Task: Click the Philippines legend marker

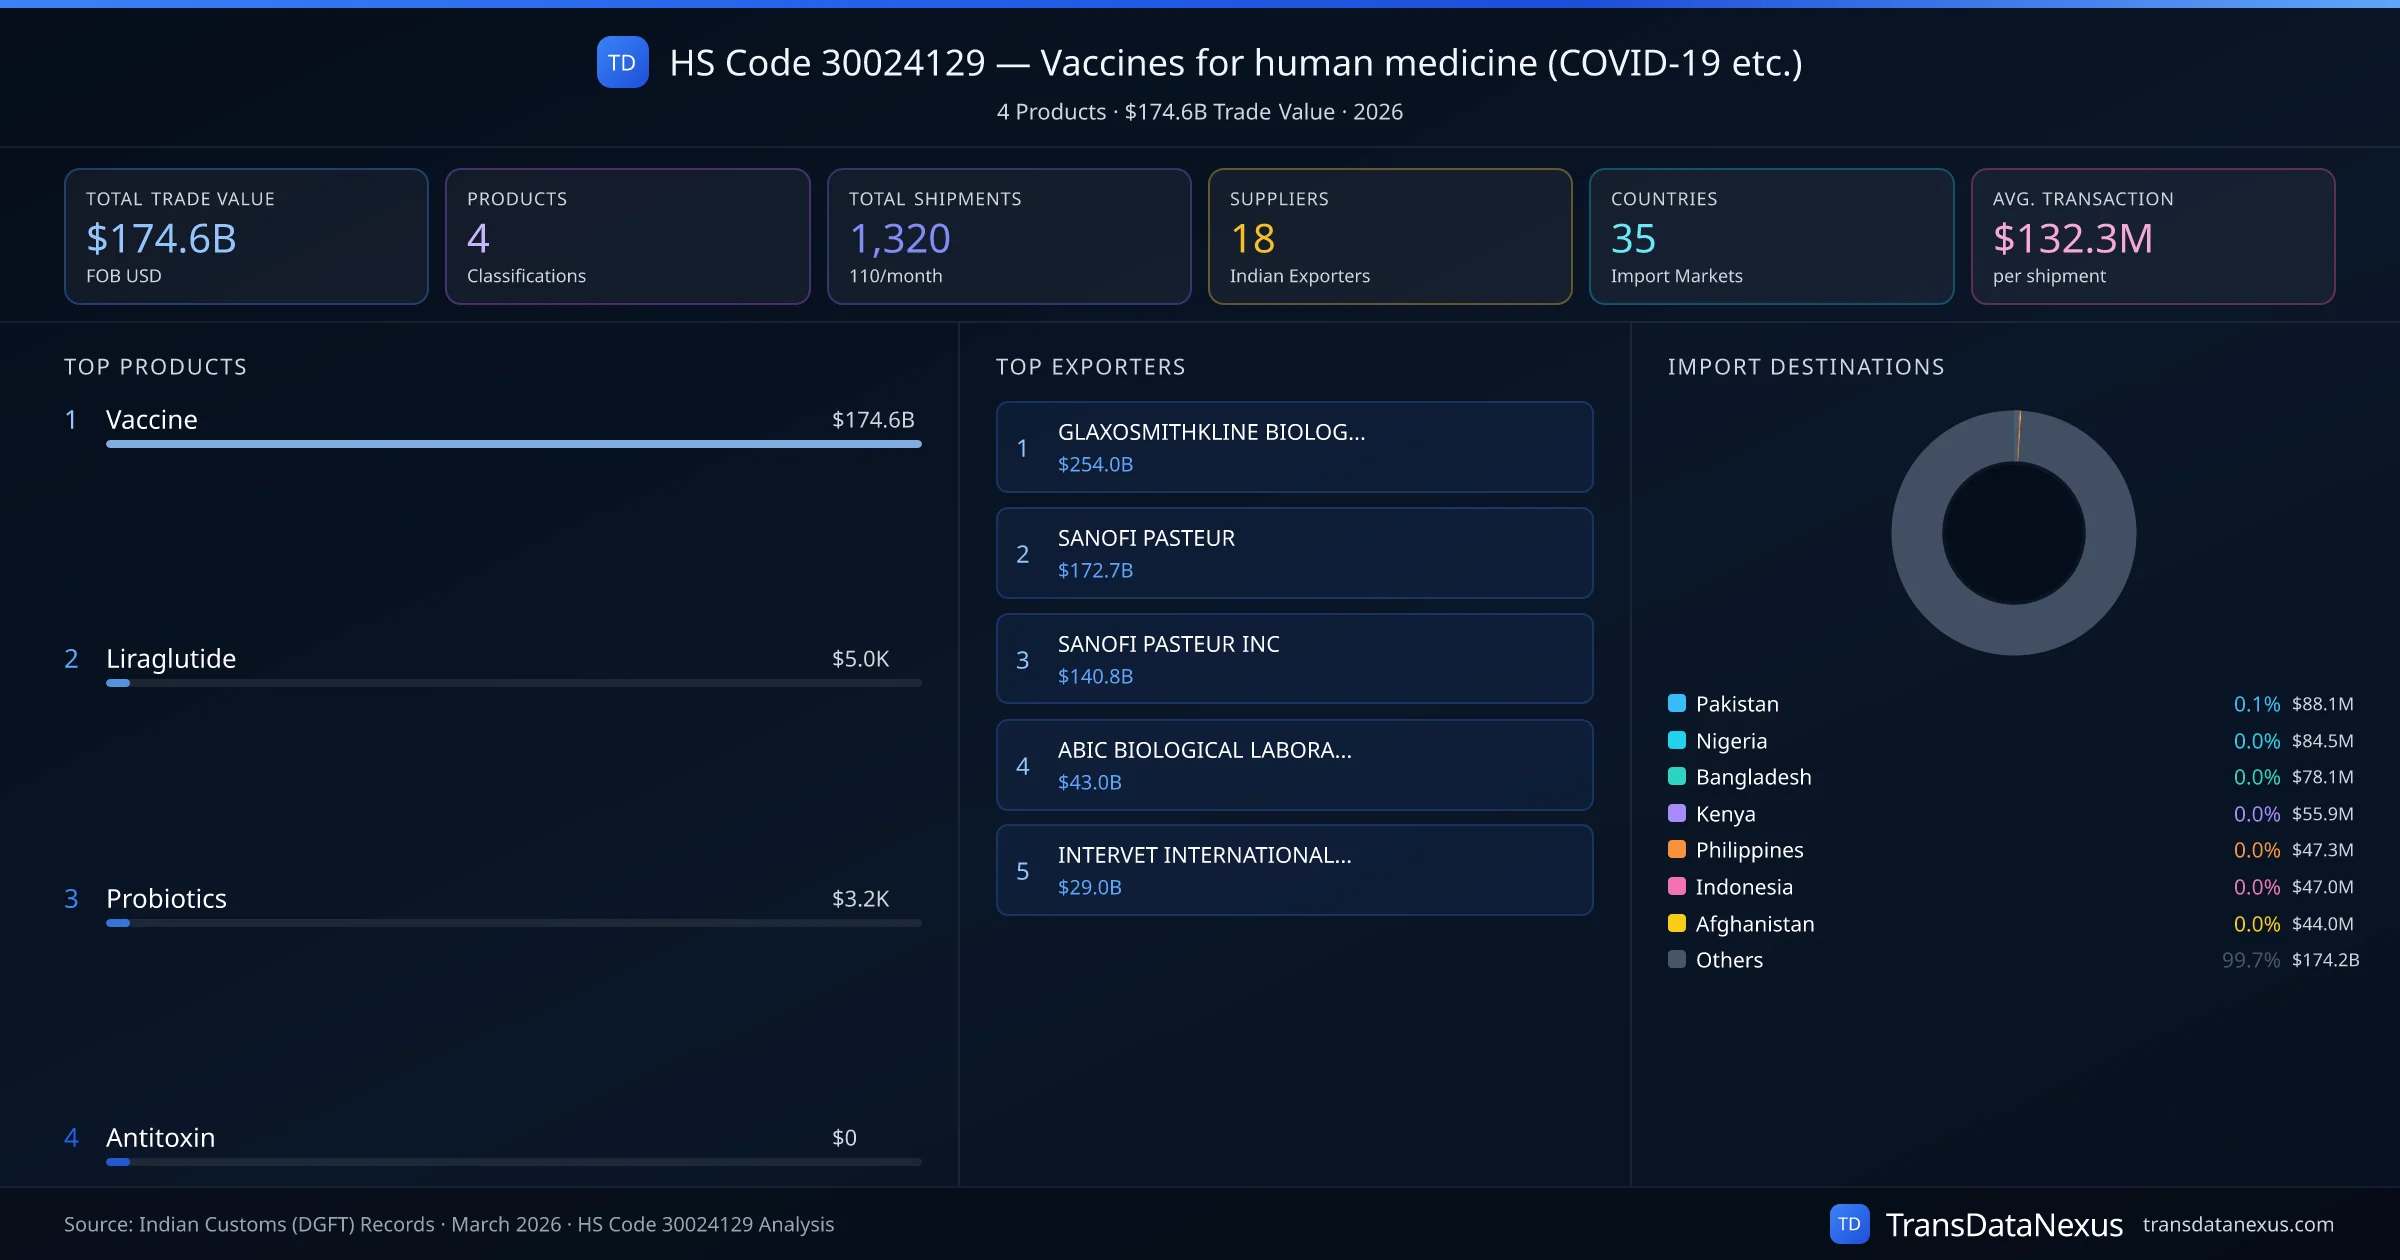Action: tap(1676, 850)
